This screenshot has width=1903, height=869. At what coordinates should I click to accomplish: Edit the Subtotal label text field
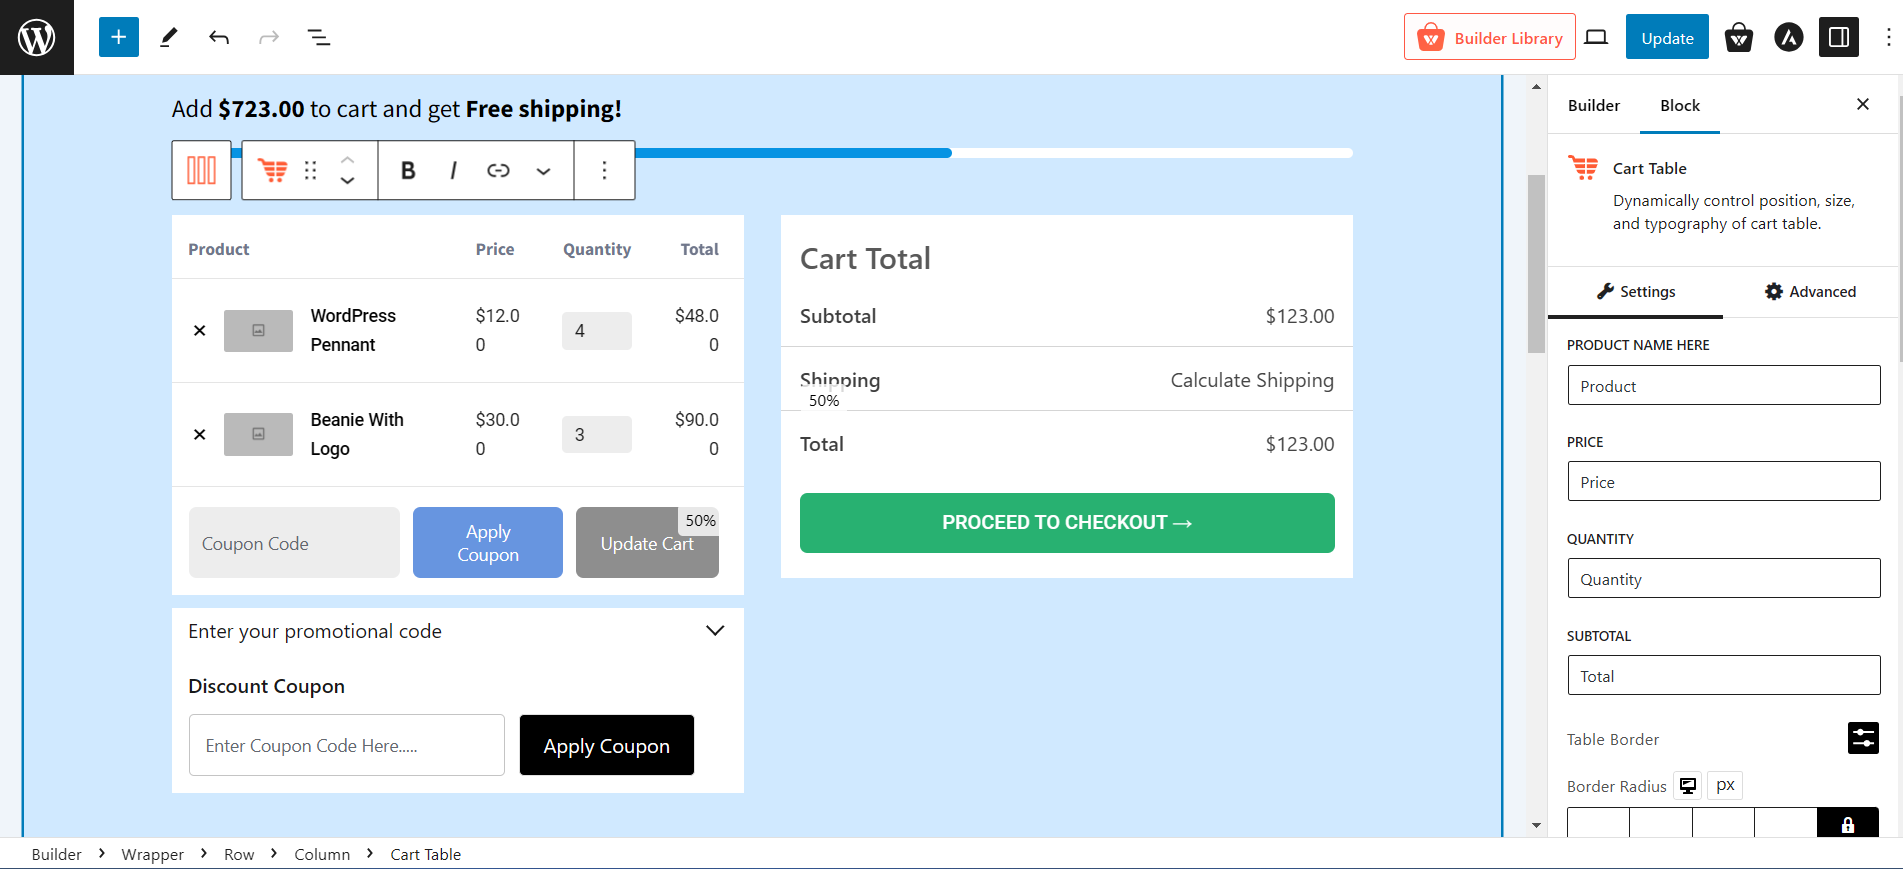(x=1724, y=675)
